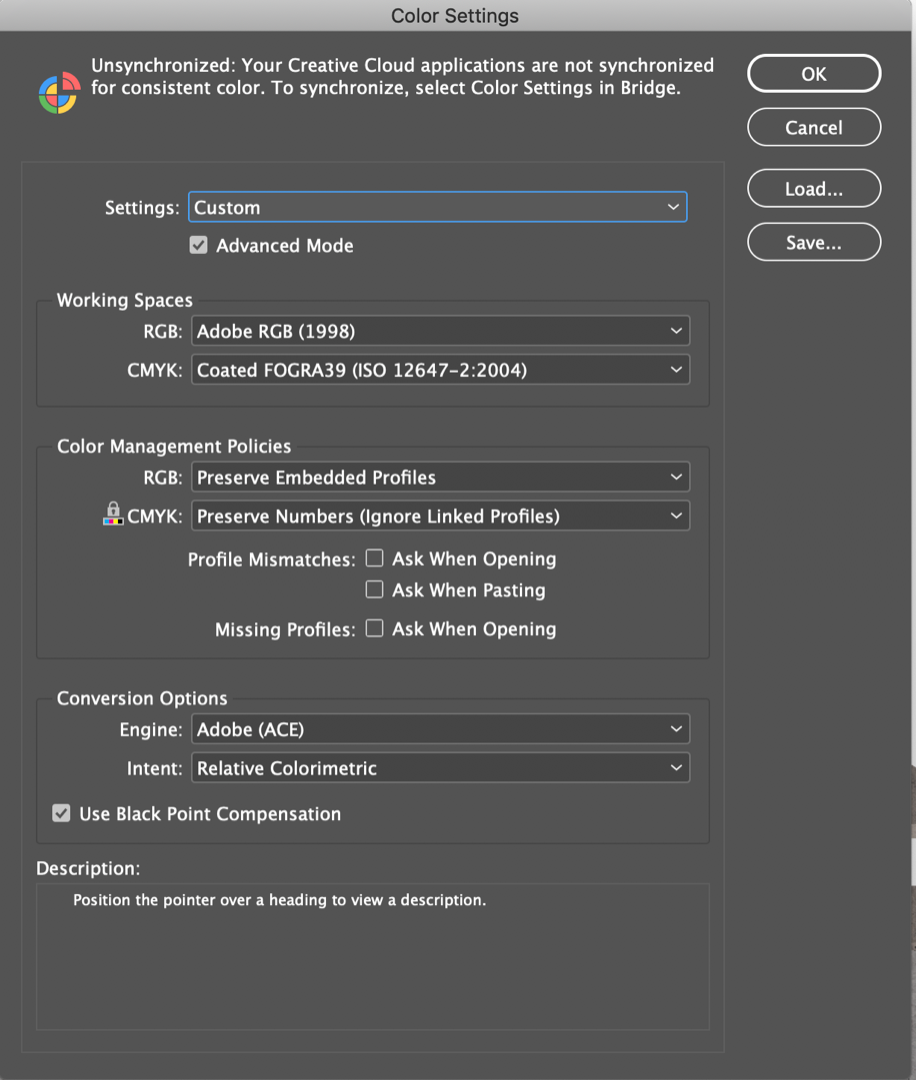
Task: Click the Creative Cloud color sync icon
Action: coord(59,92)
